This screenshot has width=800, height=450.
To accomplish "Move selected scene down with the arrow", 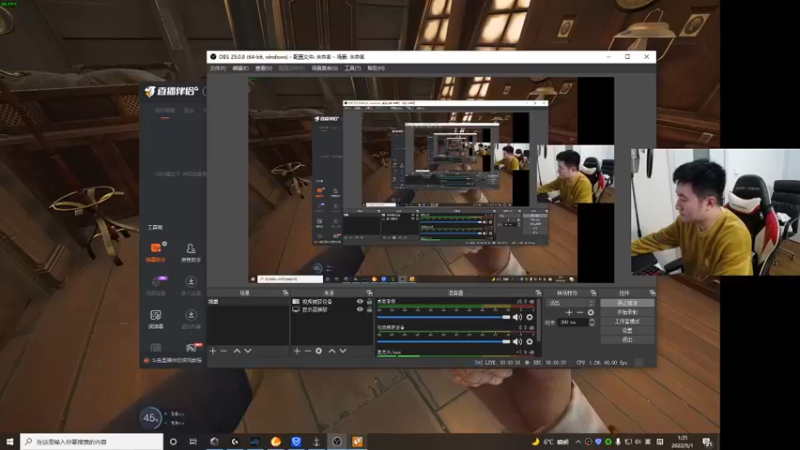I will pos(248,351).
